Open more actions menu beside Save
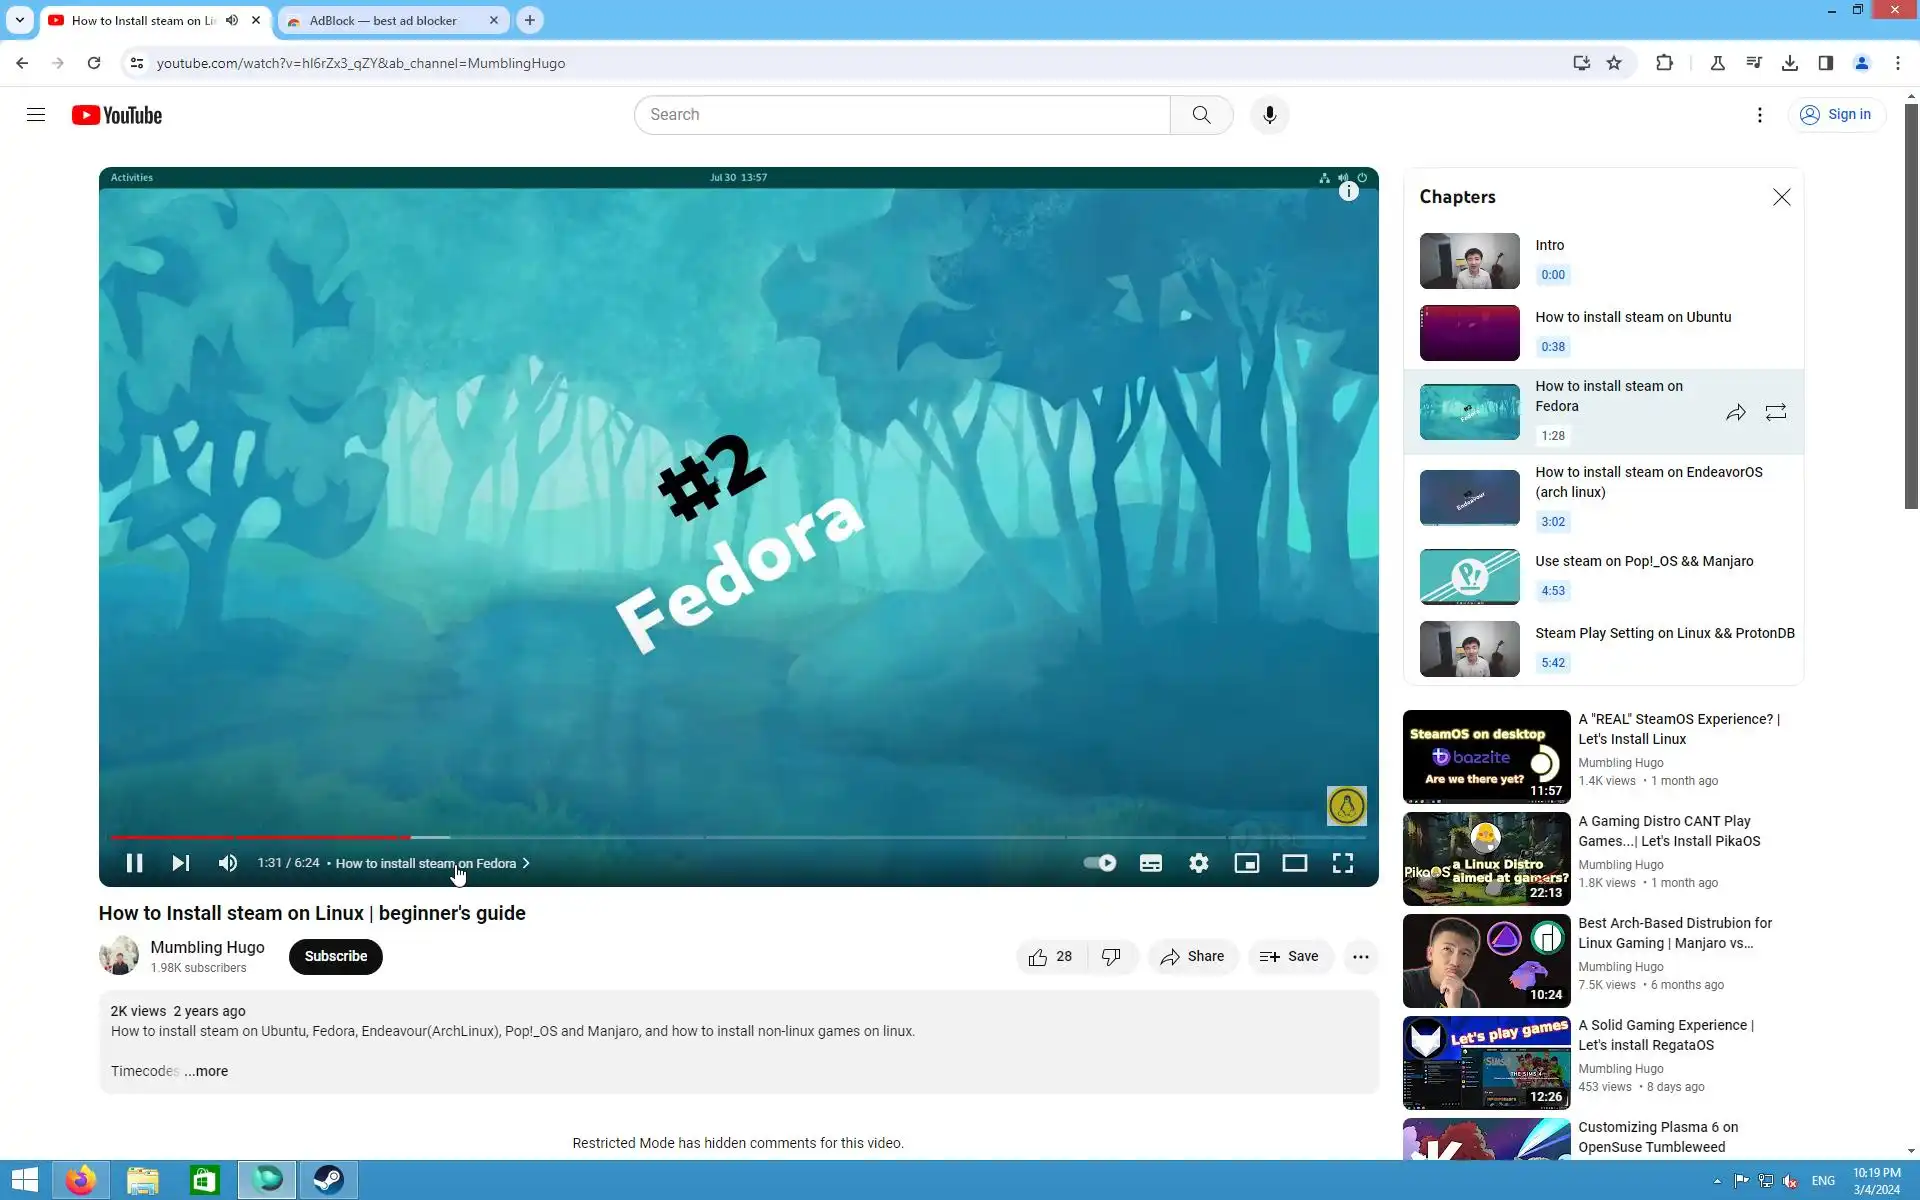The image size is (1920, 1200). [1360, 957]
